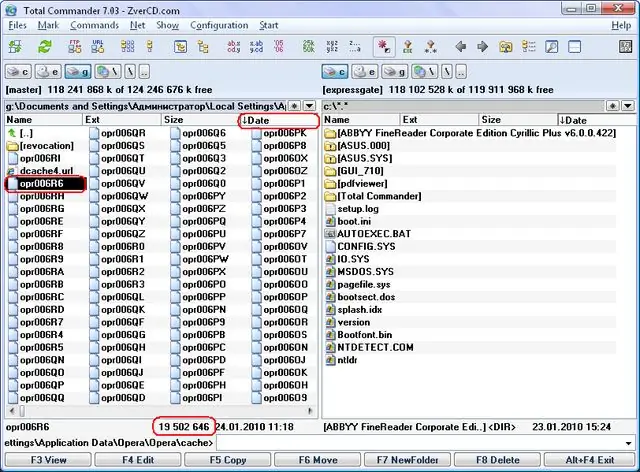Expand right panel path history dropdown arrow
Image resolution: width=640 pixels, height=472 pixels.
coord(628,106)
